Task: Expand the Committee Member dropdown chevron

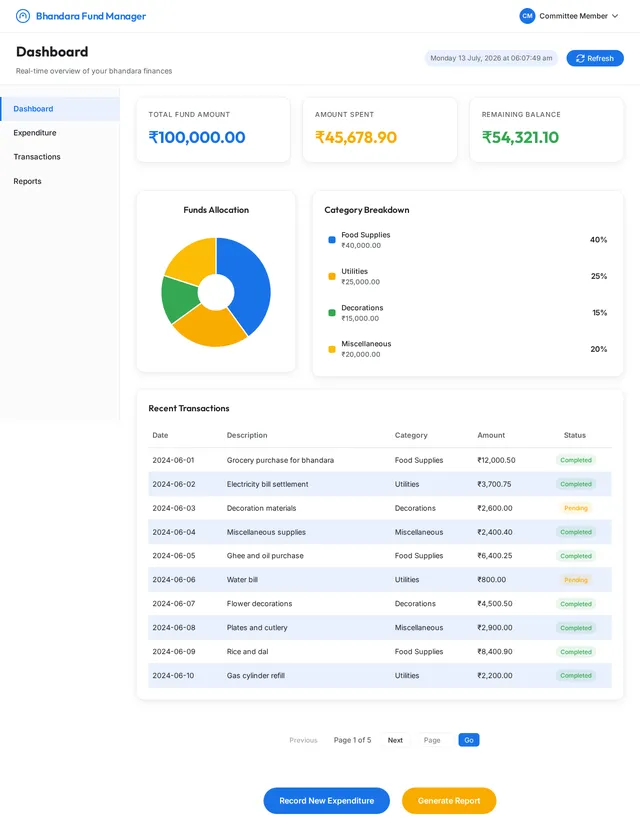Action: (615, 16)
